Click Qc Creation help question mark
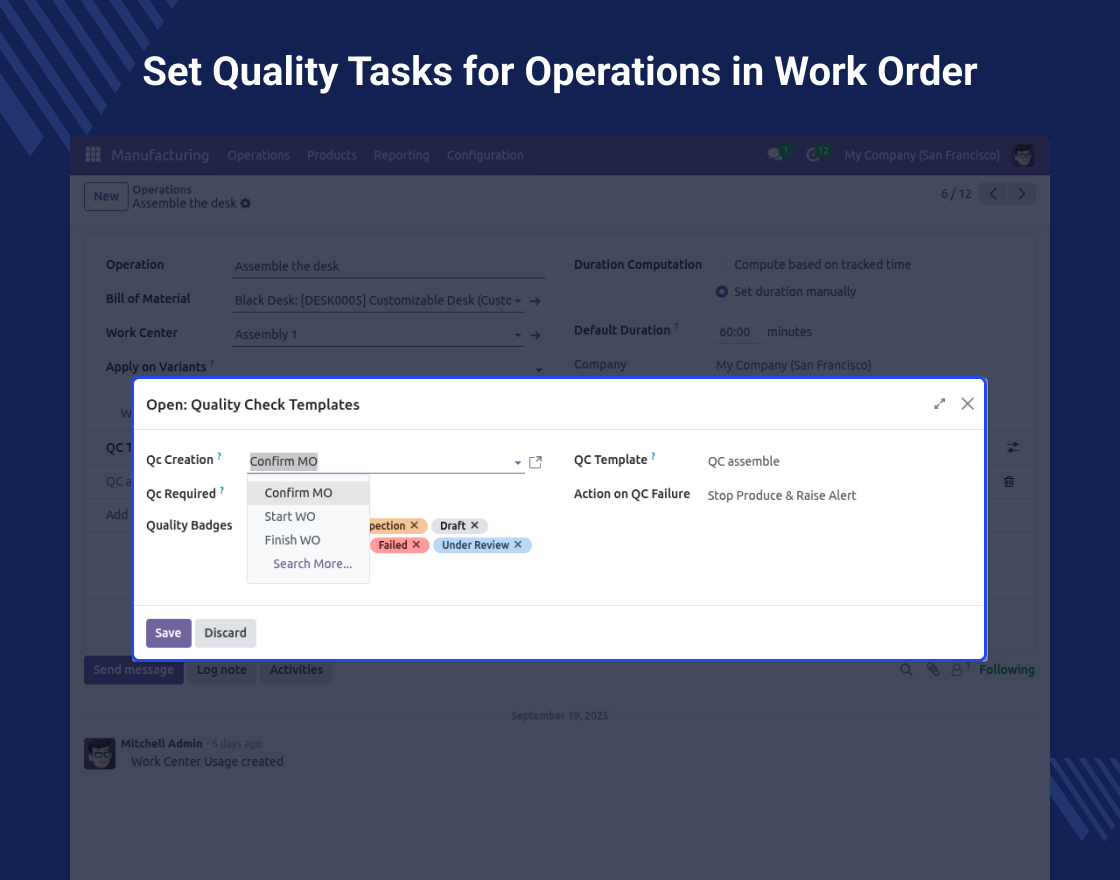The height and width of the screenshot is (880, 1120). tap(219, 456)
